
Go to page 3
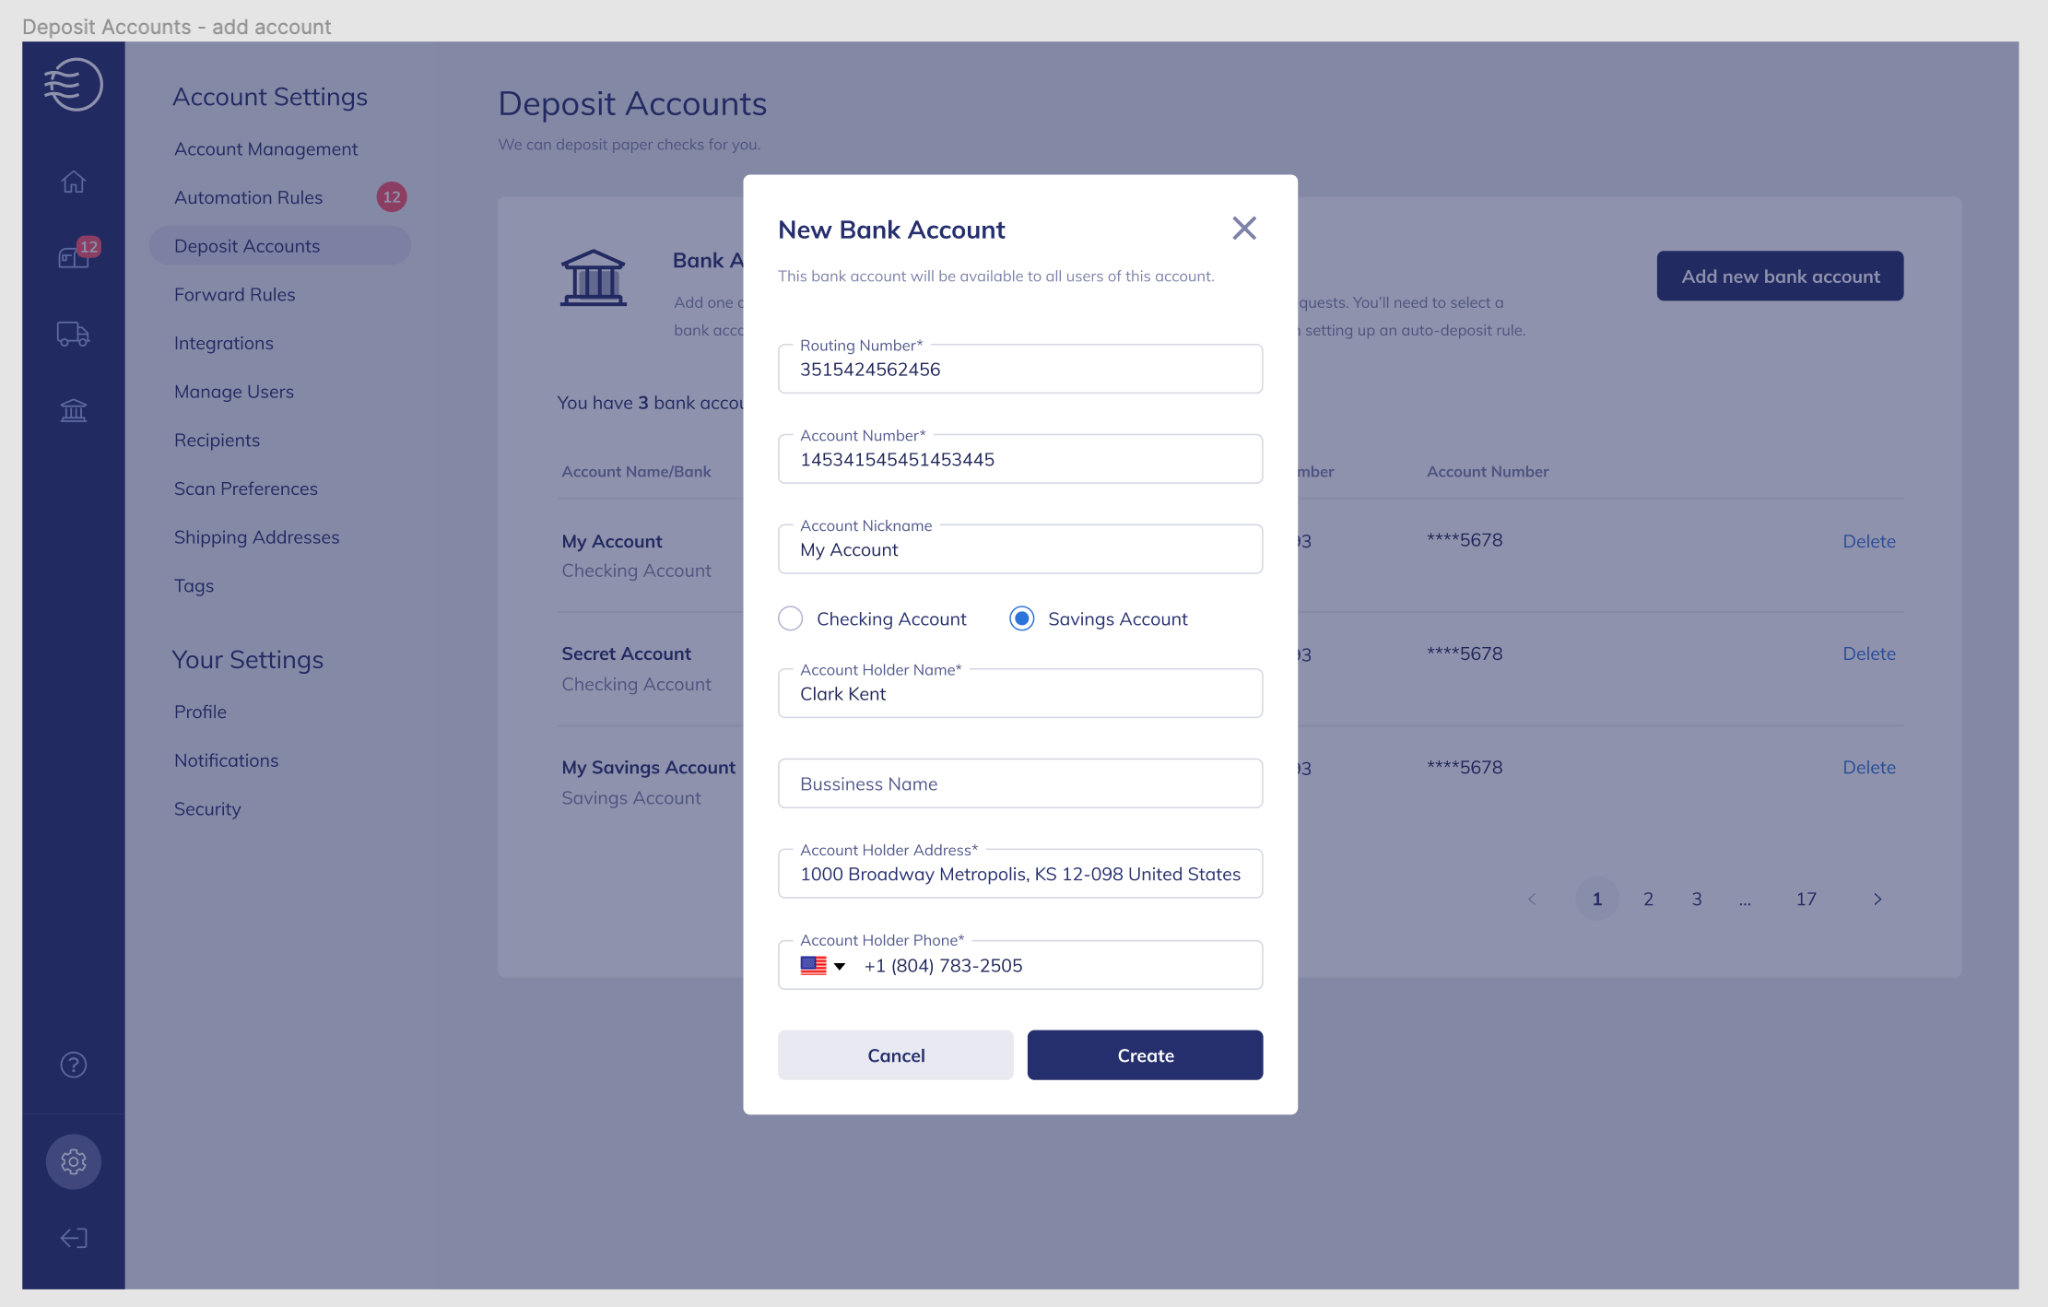click(x=1697, y=899)
